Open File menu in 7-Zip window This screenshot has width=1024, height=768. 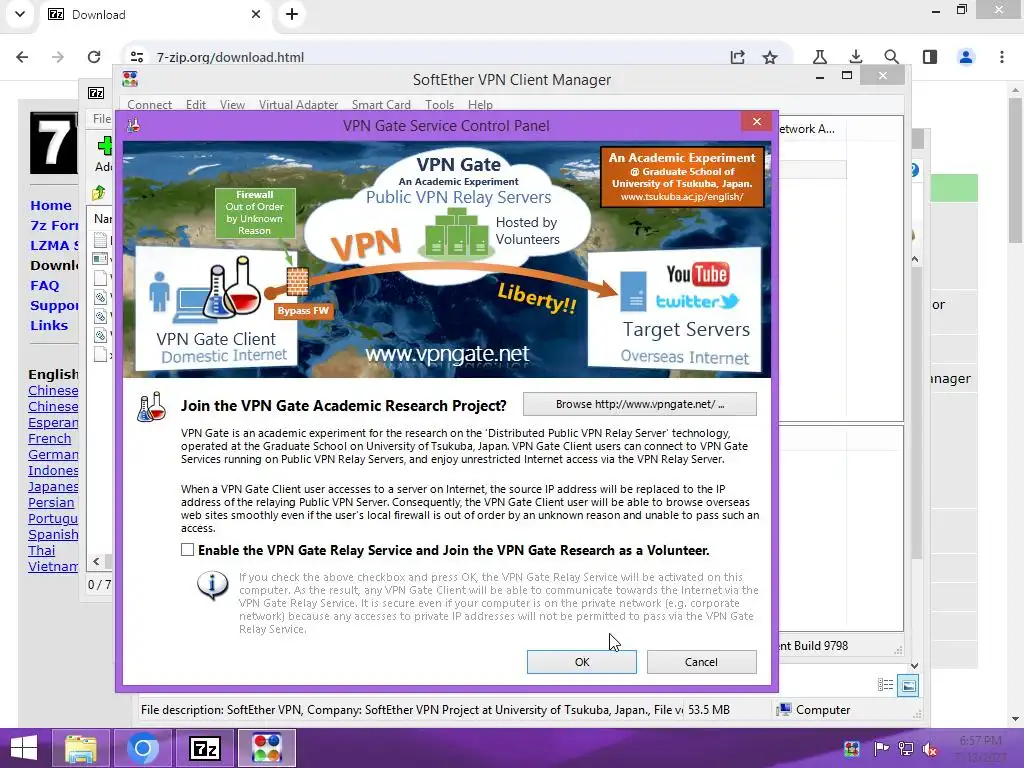click(101, 118)
